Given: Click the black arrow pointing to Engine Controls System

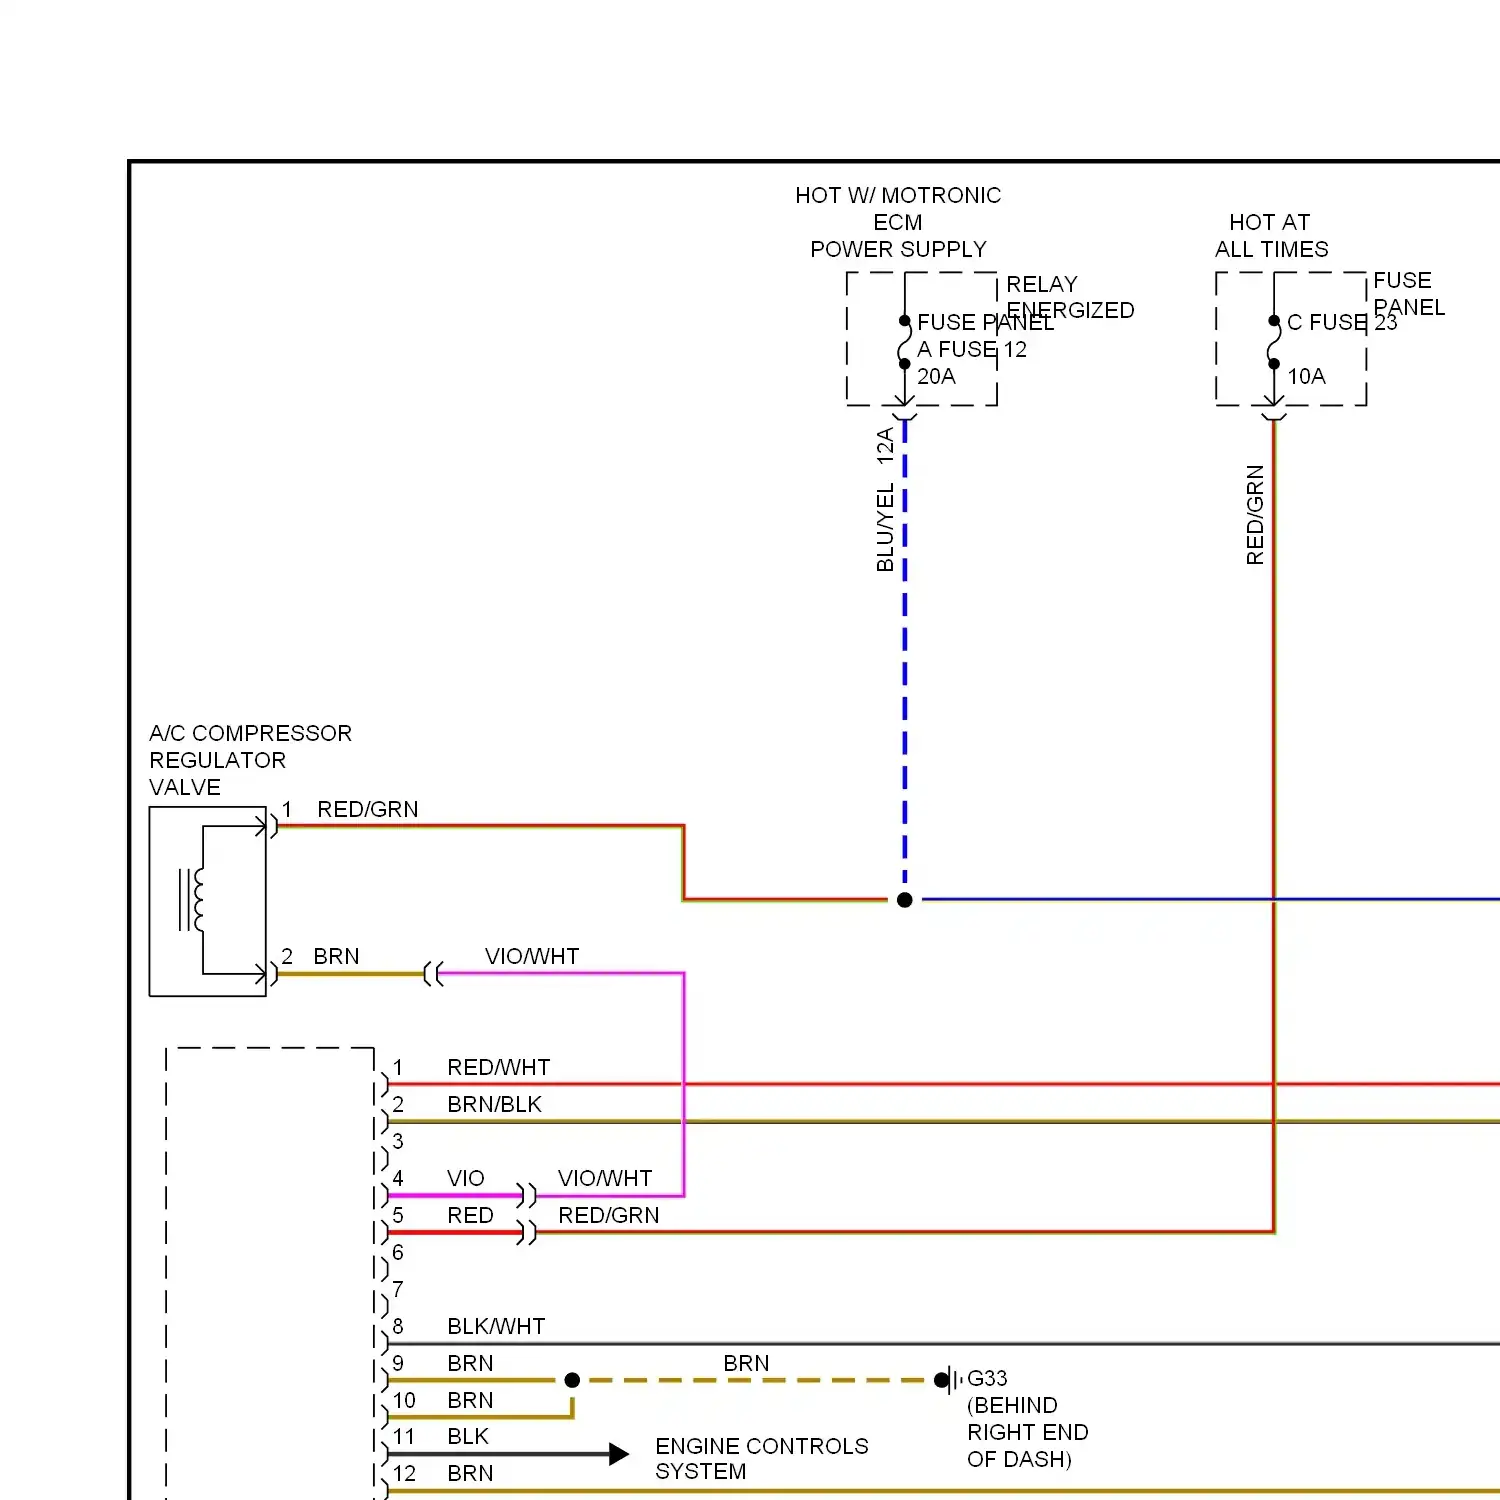Looking at the screenshot, I should click(619, 1454).
